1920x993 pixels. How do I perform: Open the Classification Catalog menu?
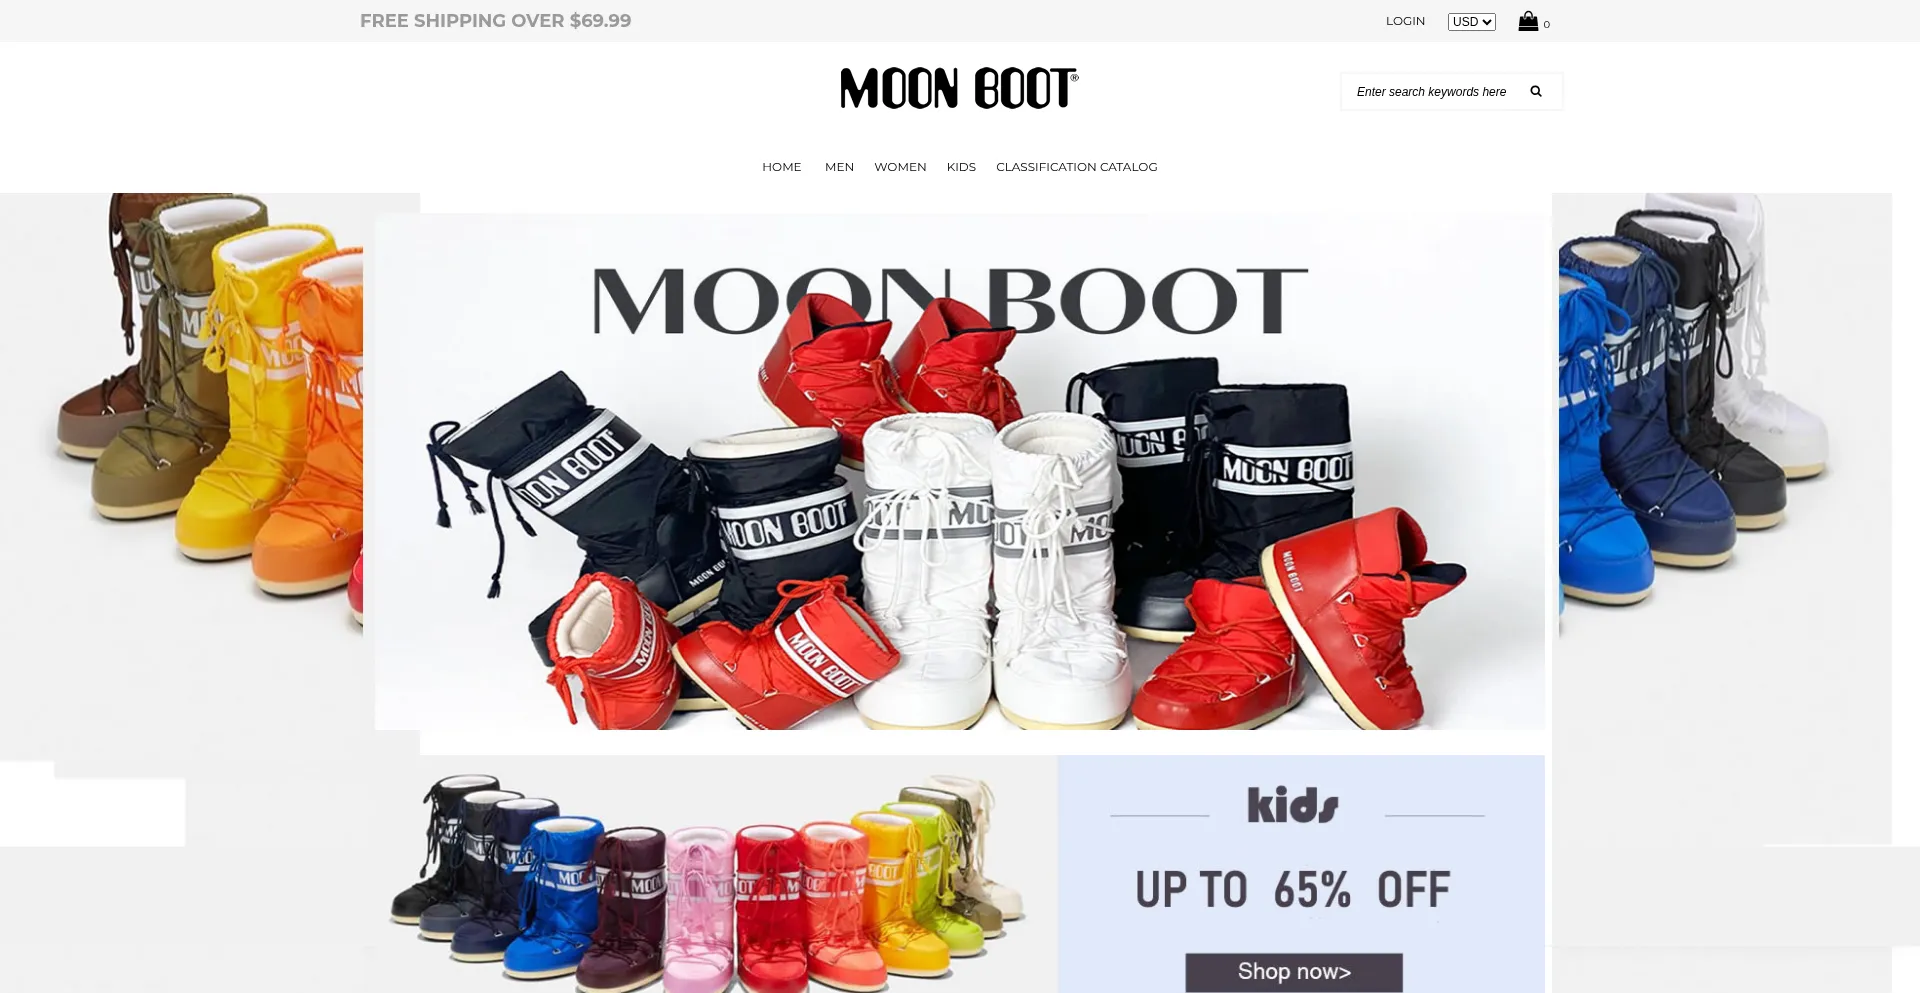(x=1076, y=167)
